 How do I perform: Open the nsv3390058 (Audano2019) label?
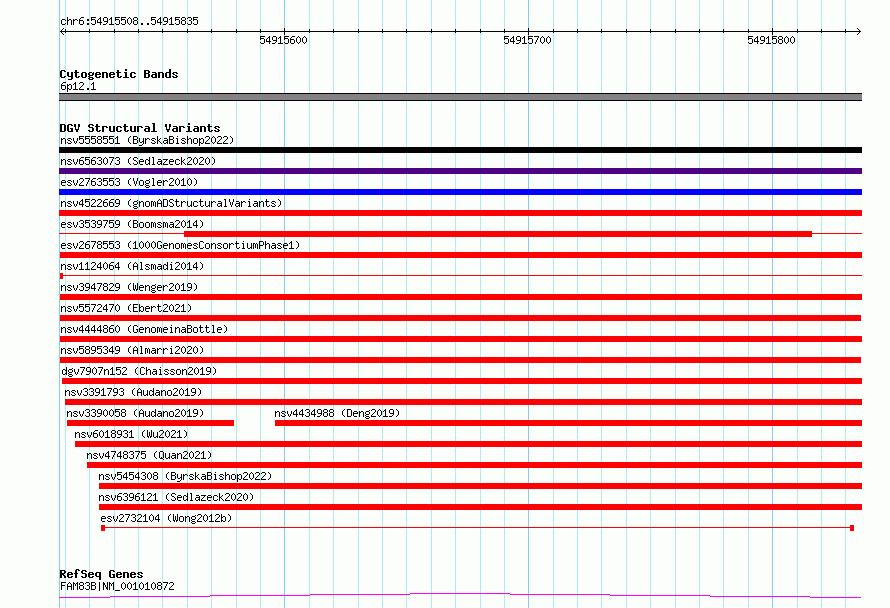coord(135,413)
